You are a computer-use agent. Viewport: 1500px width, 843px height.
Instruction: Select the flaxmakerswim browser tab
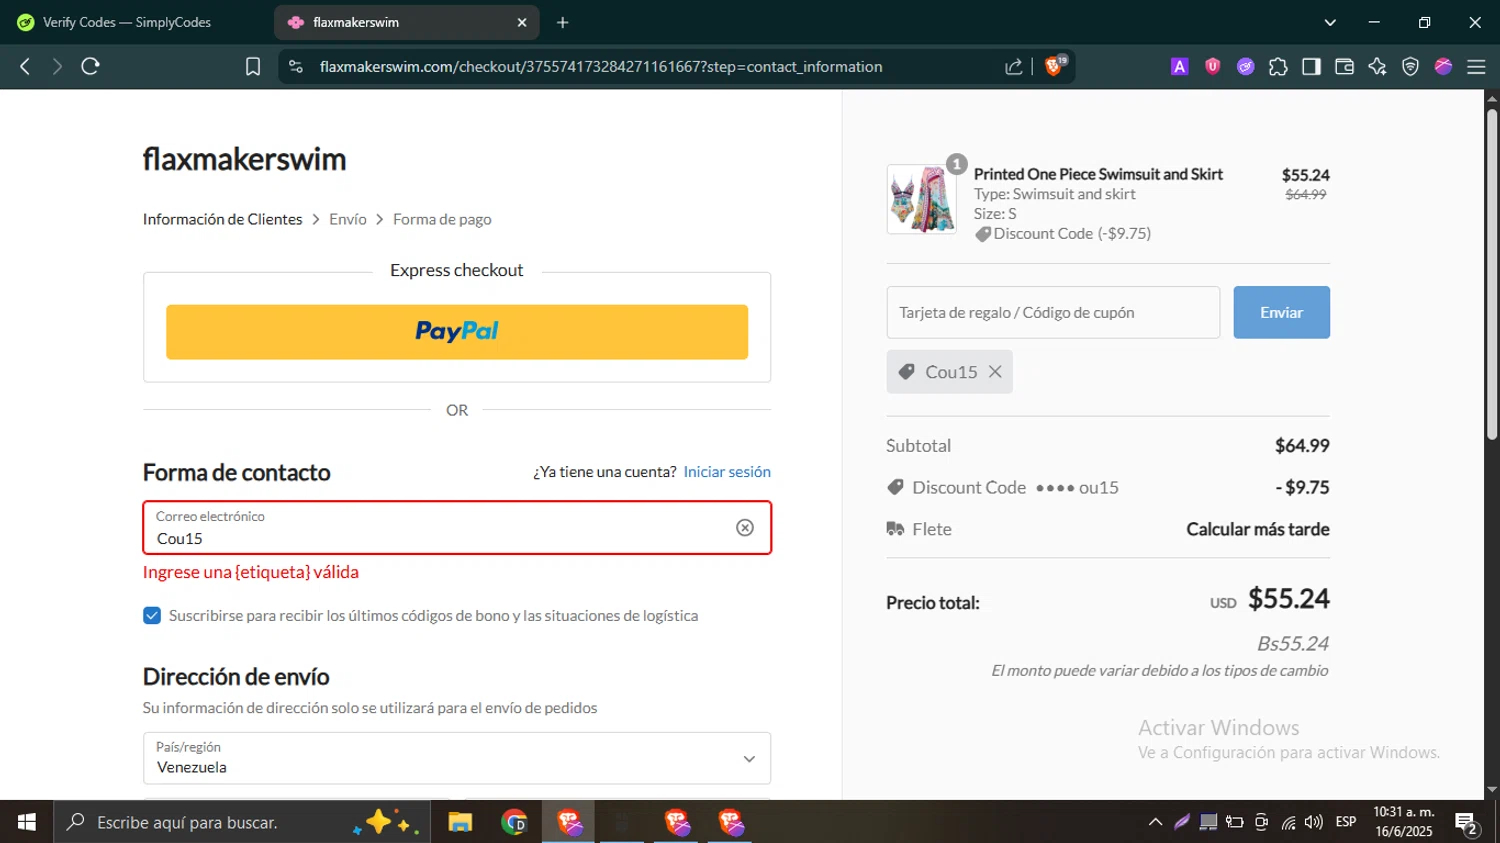pyautogui.click(x=406, y=22)
